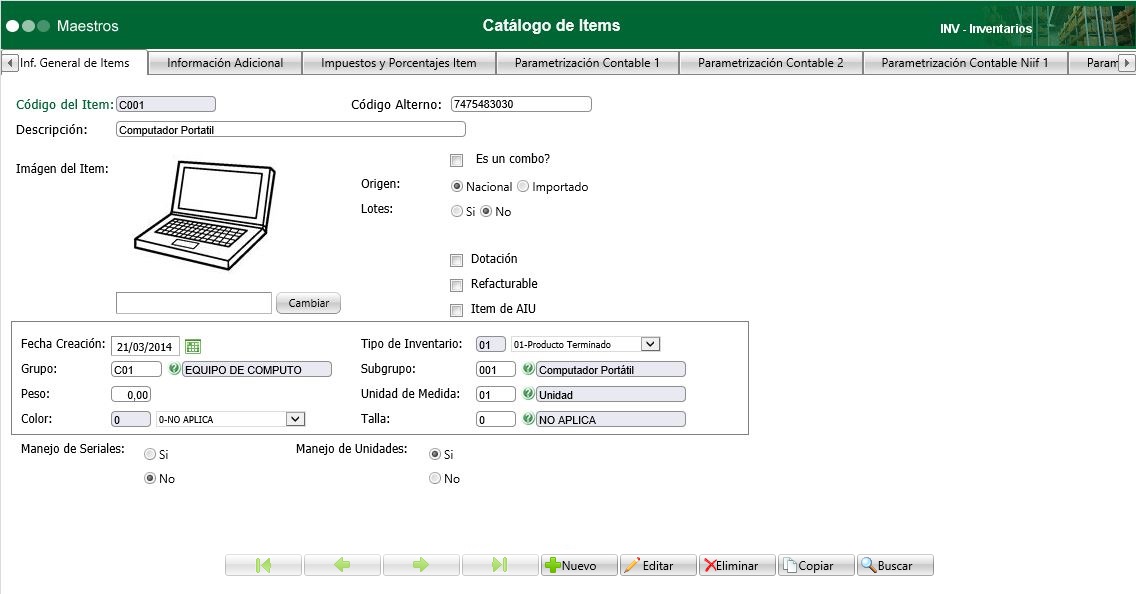Open the Tipo de Inventario dropdown
Screen dimensions: 1136x594
650,344
